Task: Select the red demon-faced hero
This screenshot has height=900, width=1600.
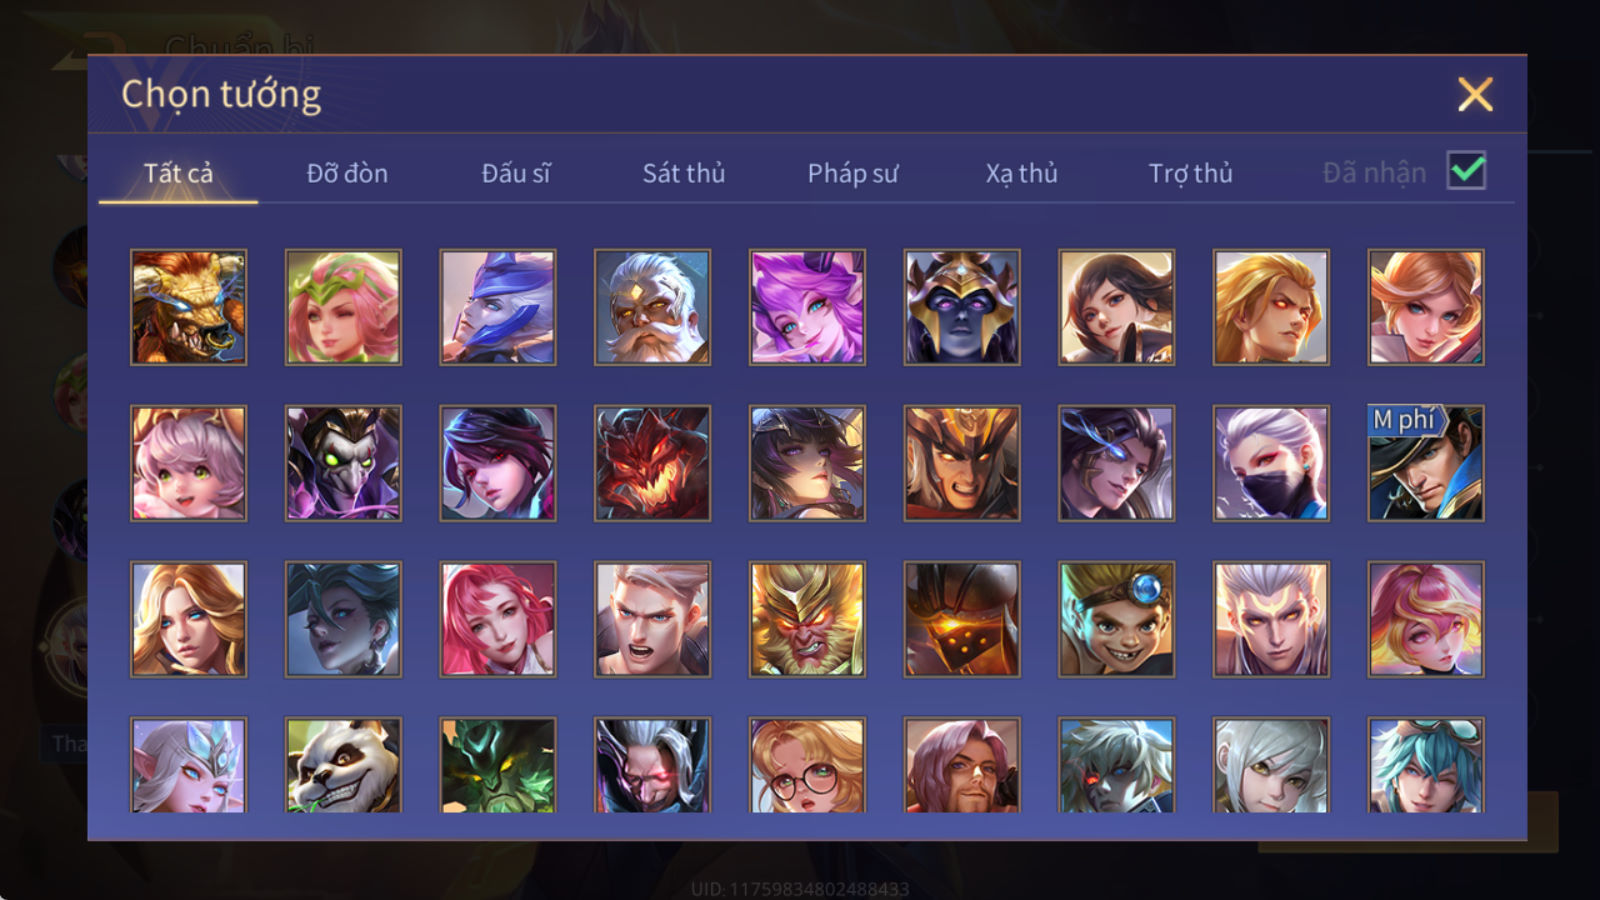Action: (652, 463)
